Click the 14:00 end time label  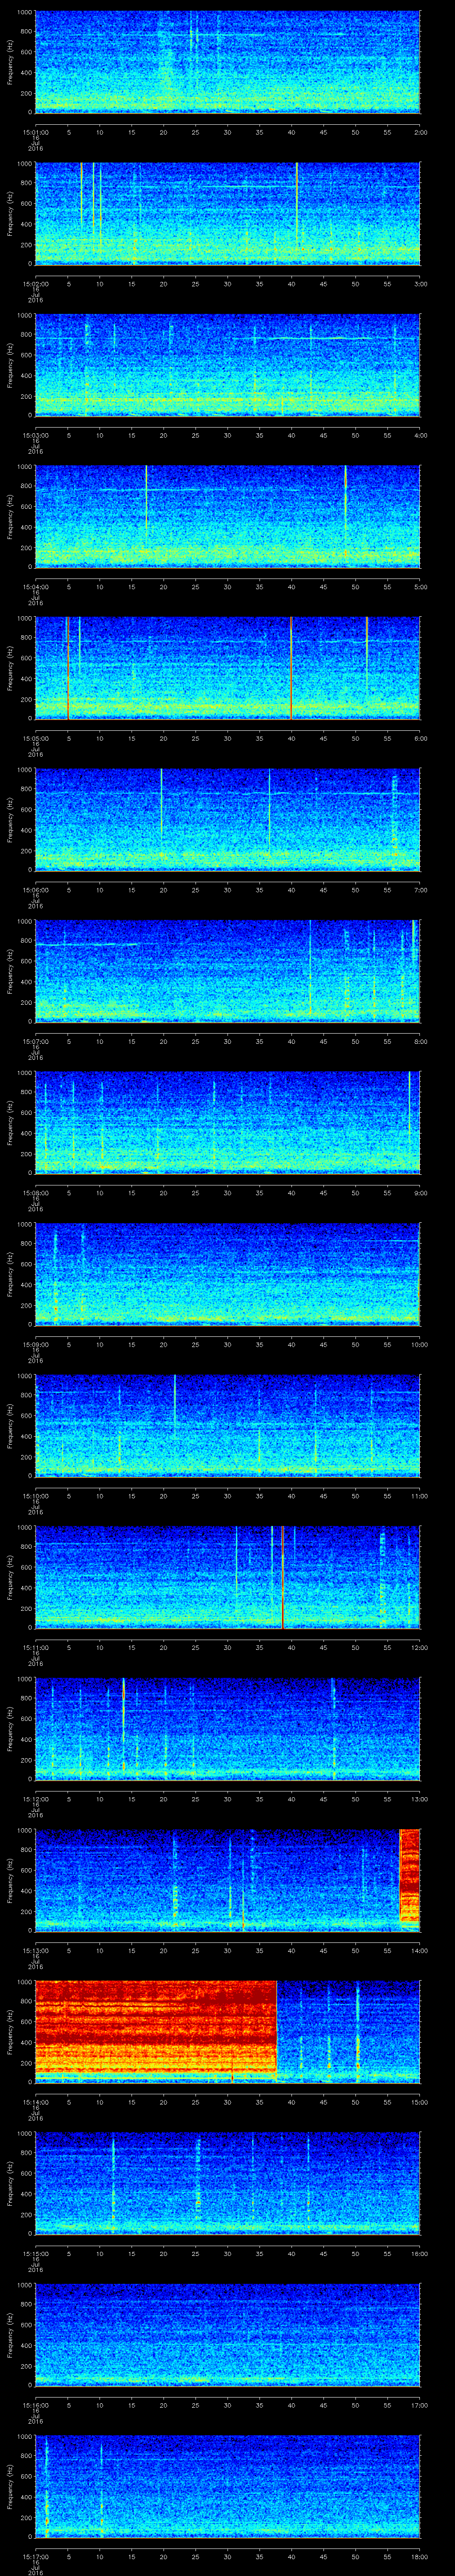tap(419, 1950)
